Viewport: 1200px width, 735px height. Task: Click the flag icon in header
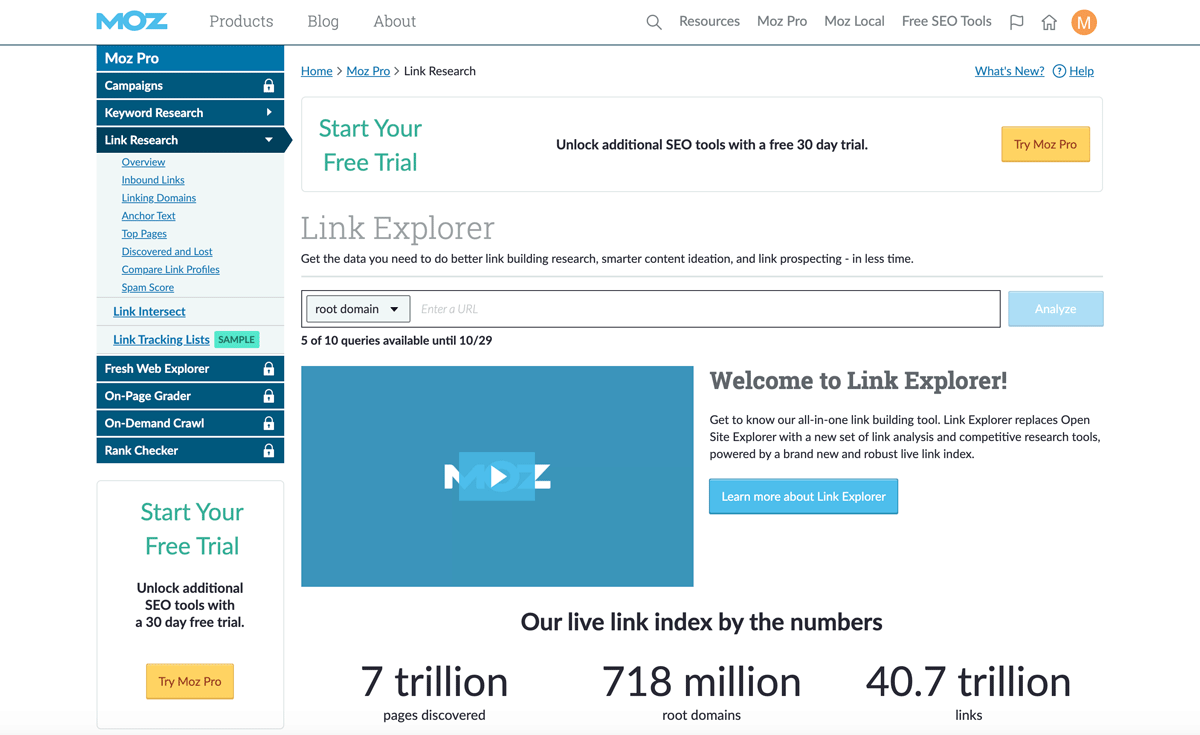click(x=1017, y=22)
